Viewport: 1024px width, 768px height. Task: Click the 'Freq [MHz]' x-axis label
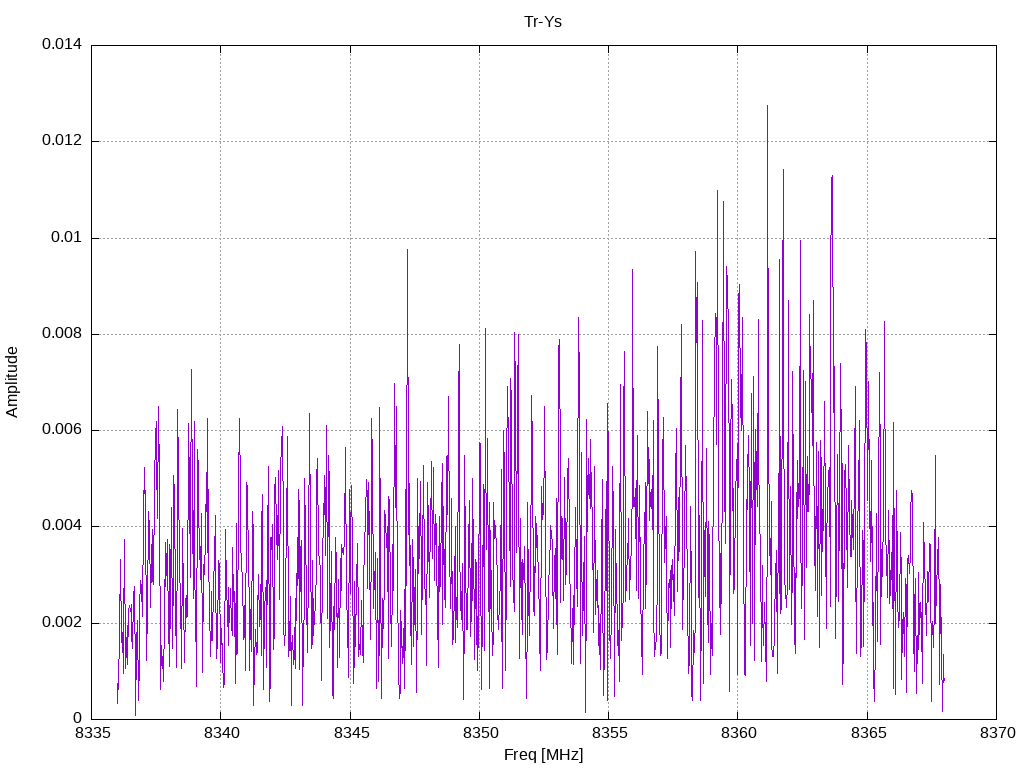coord(543,755)
